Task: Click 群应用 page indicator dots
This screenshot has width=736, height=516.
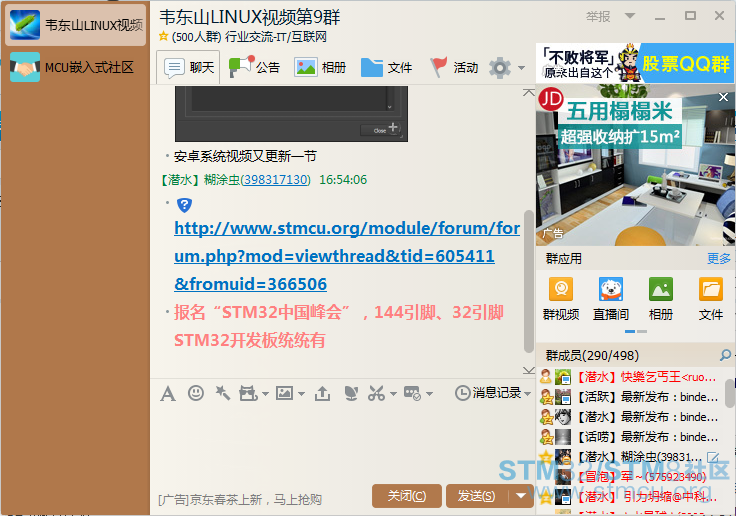Action: (x=636, y=331)
